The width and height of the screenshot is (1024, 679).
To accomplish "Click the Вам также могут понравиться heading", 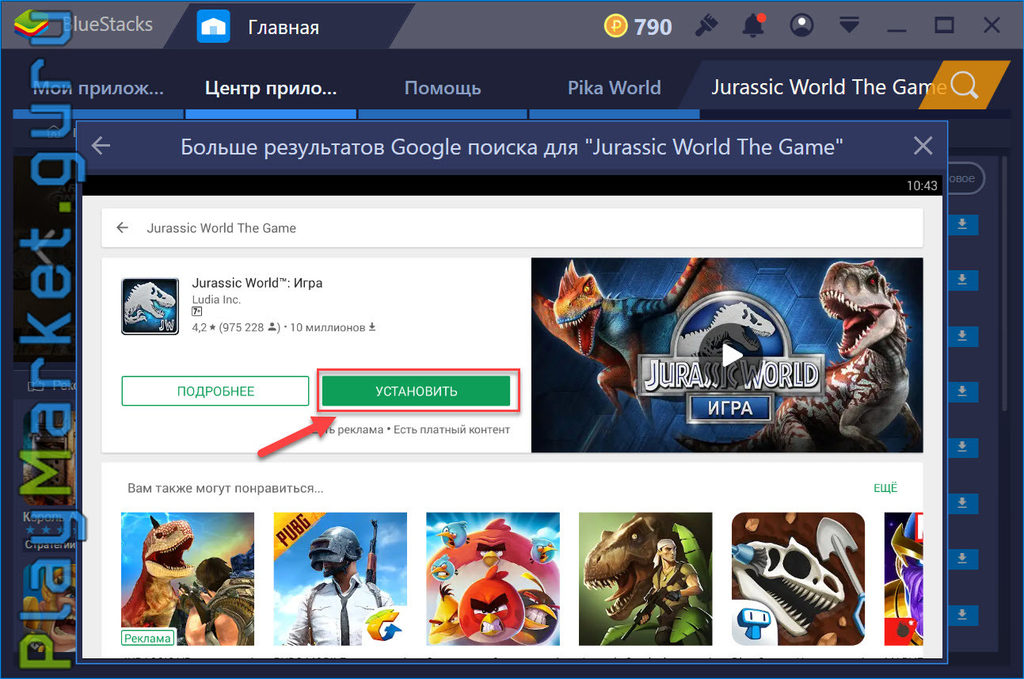I will click(225, 488).
